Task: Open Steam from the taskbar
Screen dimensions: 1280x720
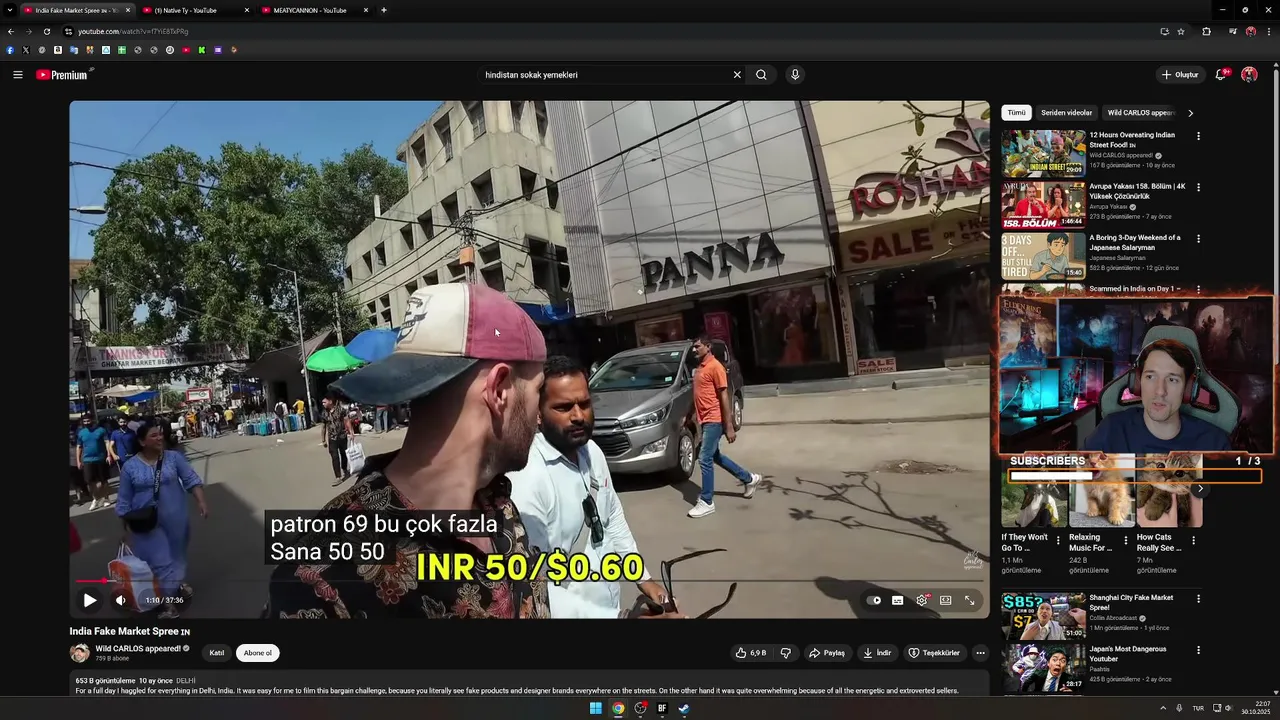Action: [684, 708]
